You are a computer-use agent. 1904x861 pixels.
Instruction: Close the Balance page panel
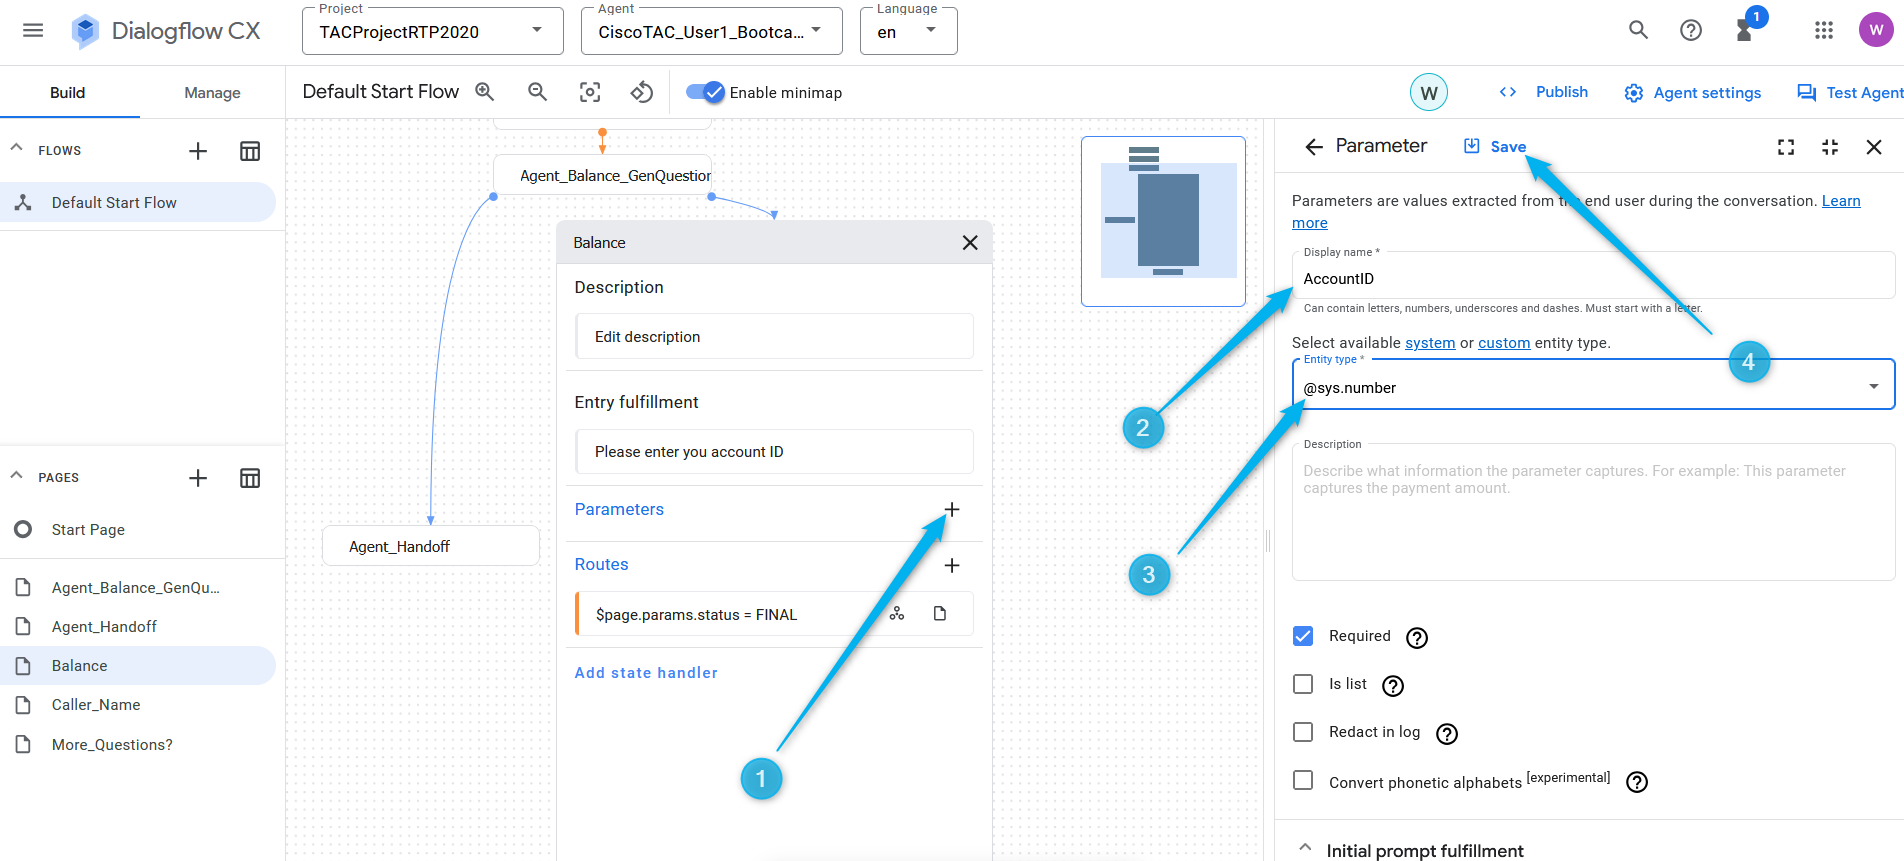pyautogui.click(x=970, y=243)
